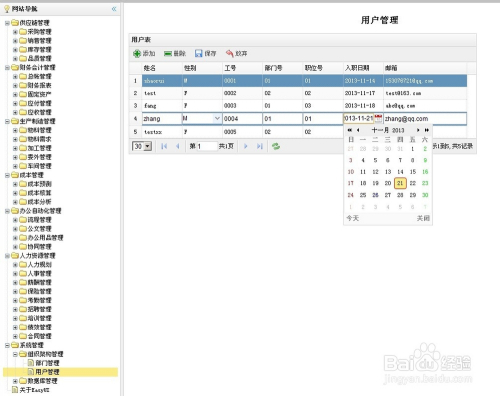Click the 十一月 2013 calendar title
Image resolution: width=500 pixels, height=396 pixels.
point(388,130)
